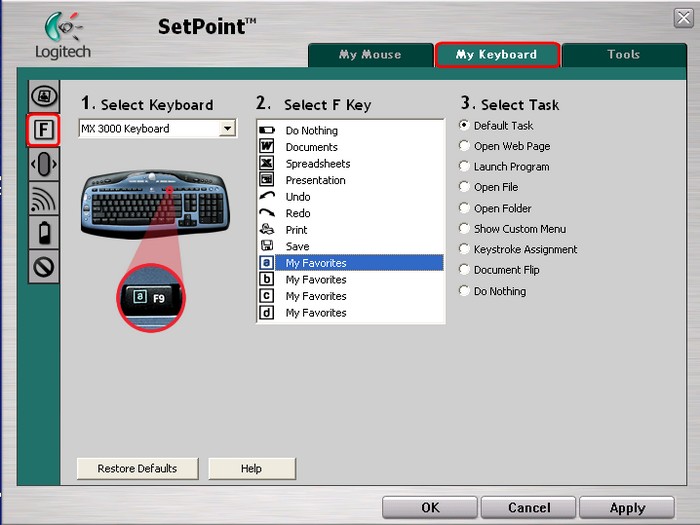Screen dimensions: 700x525
Task: Click the Documents W icon in F Key list
Action: pos(267,146)
